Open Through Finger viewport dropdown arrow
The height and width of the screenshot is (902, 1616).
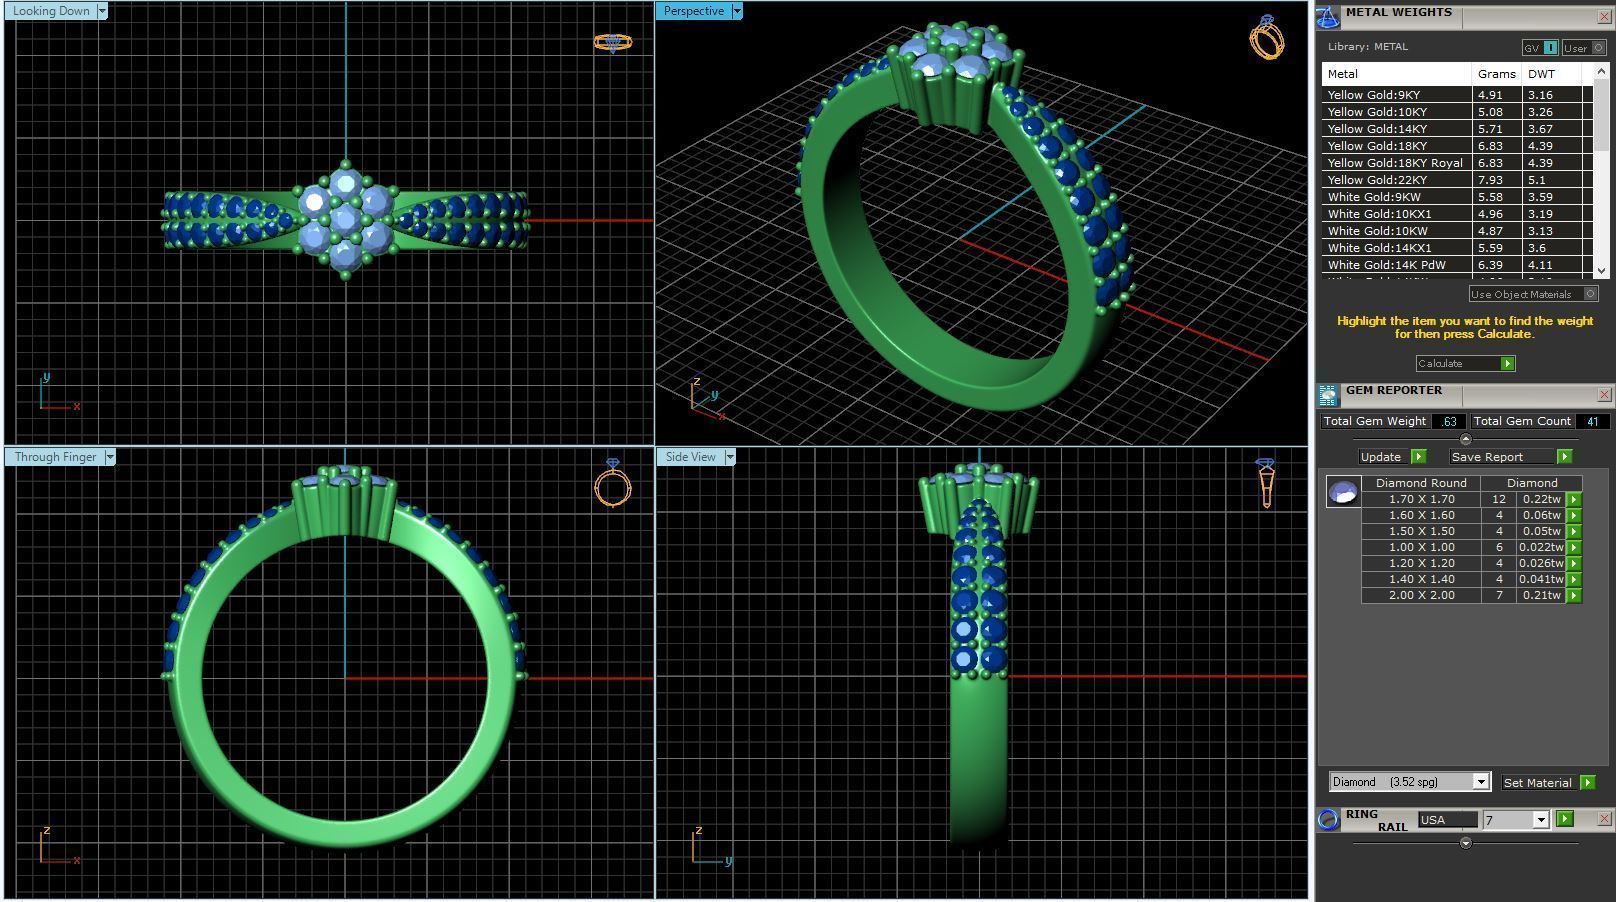click(x=110, y=457)
